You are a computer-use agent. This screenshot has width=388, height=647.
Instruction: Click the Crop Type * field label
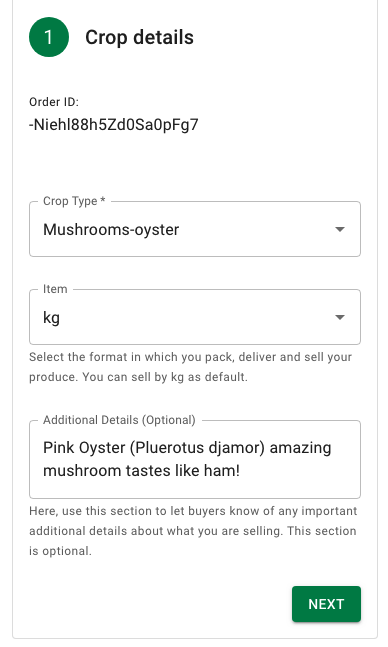click(74, 201)
